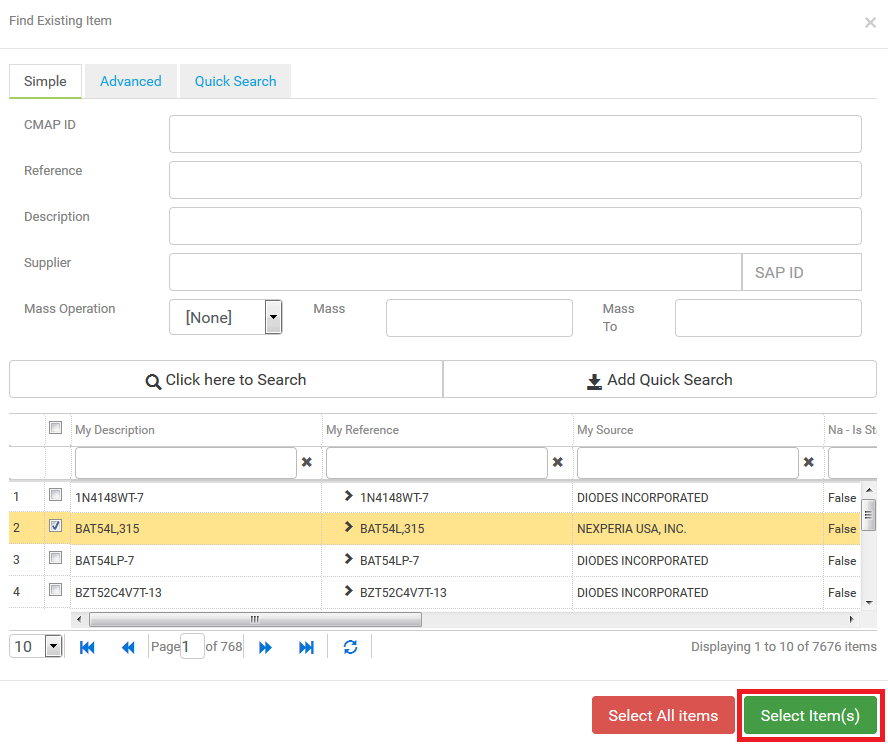The image size is (888, 746).
Task: Expand the BAT54LP-7 reference row
Action: (348, 559)
